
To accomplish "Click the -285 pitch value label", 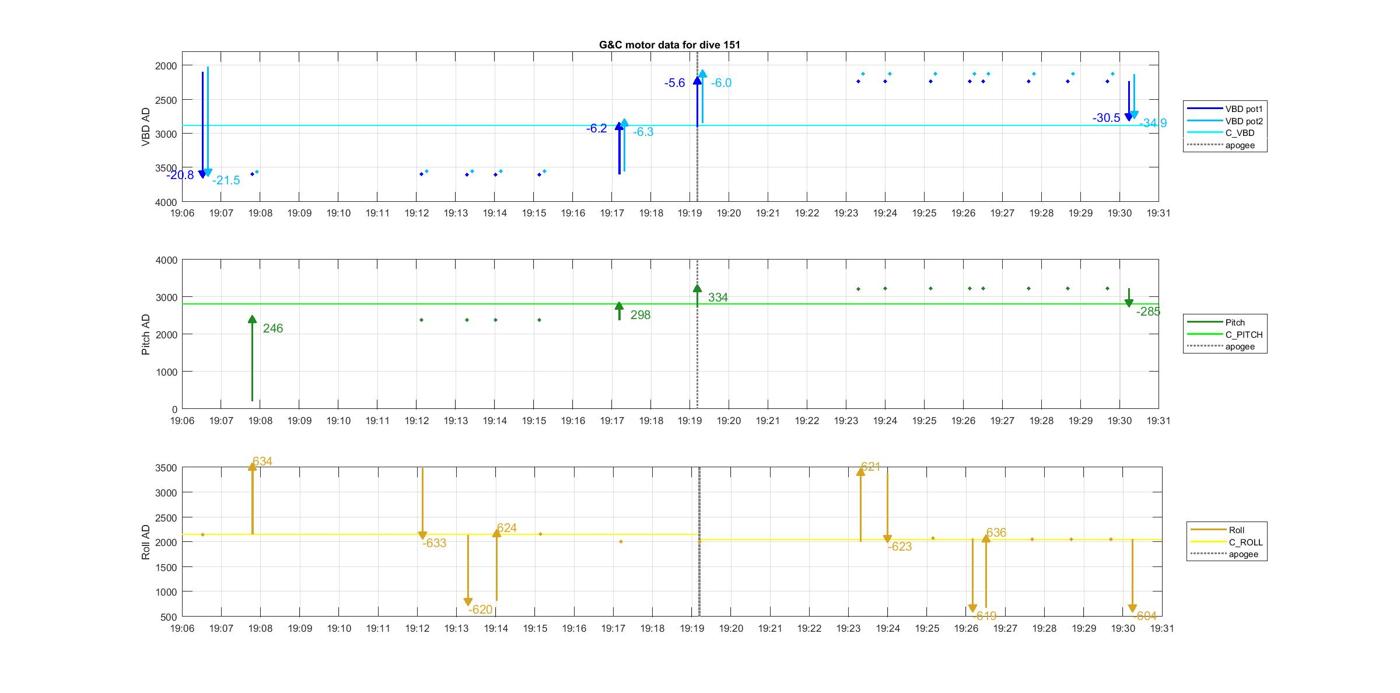I will tap(1149, 311).
